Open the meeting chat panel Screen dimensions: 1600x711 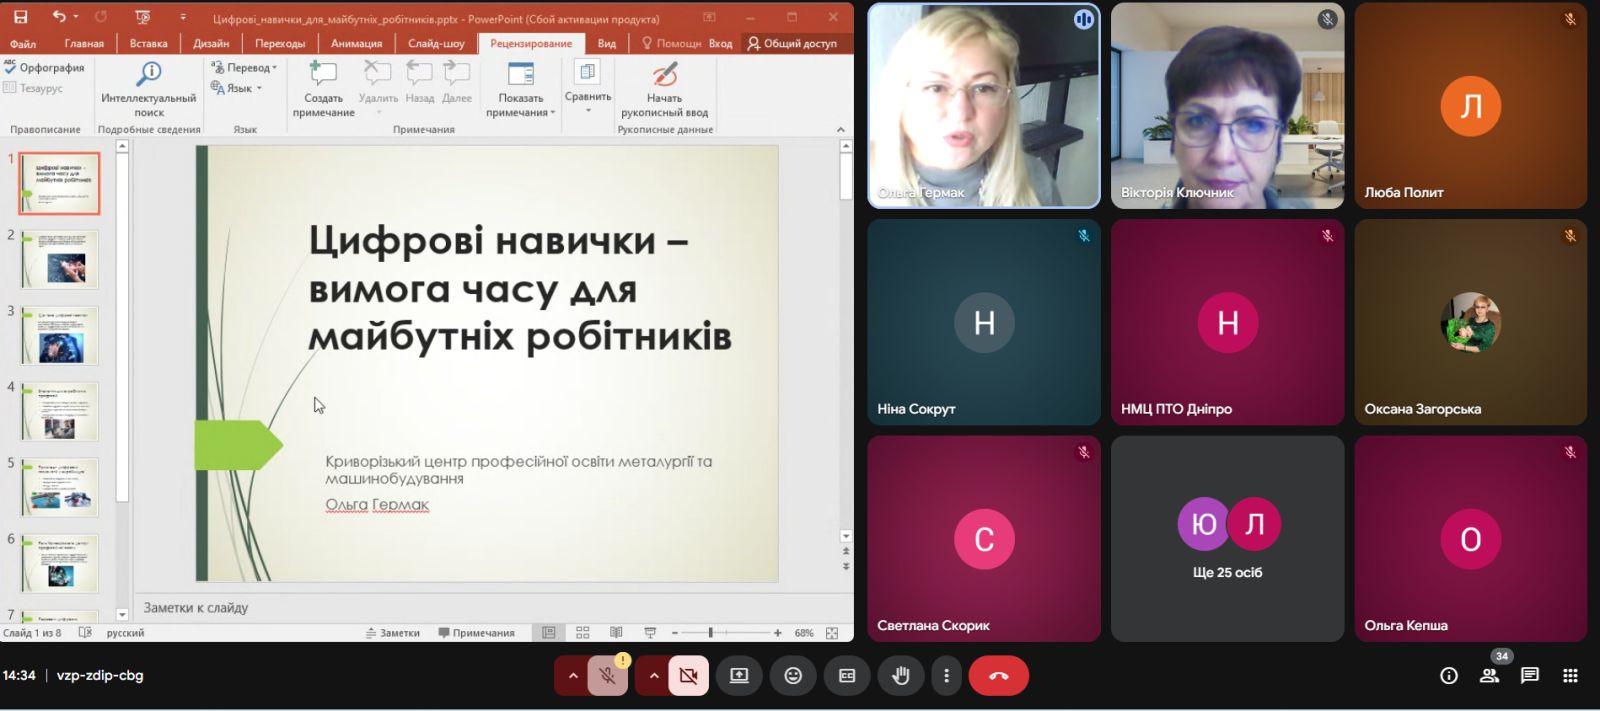pos(1529,676)
